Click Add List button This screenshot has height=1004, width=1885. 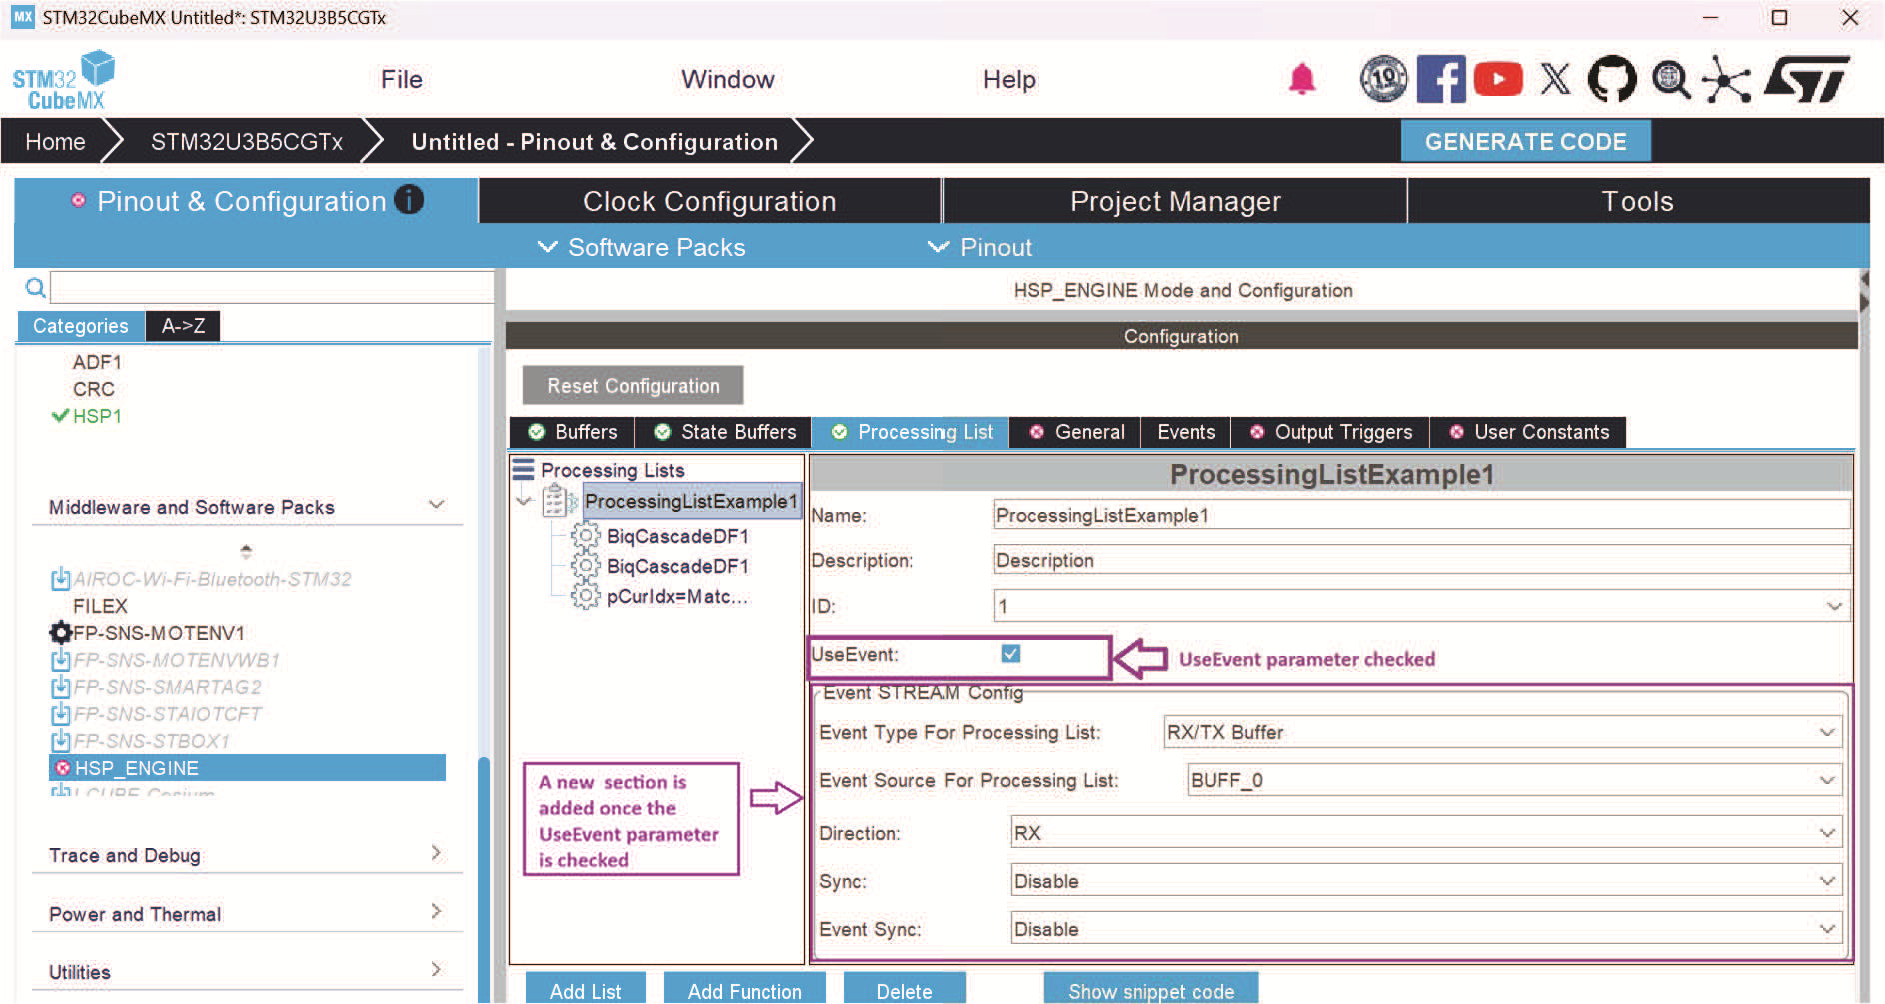(x=586, y=990)
